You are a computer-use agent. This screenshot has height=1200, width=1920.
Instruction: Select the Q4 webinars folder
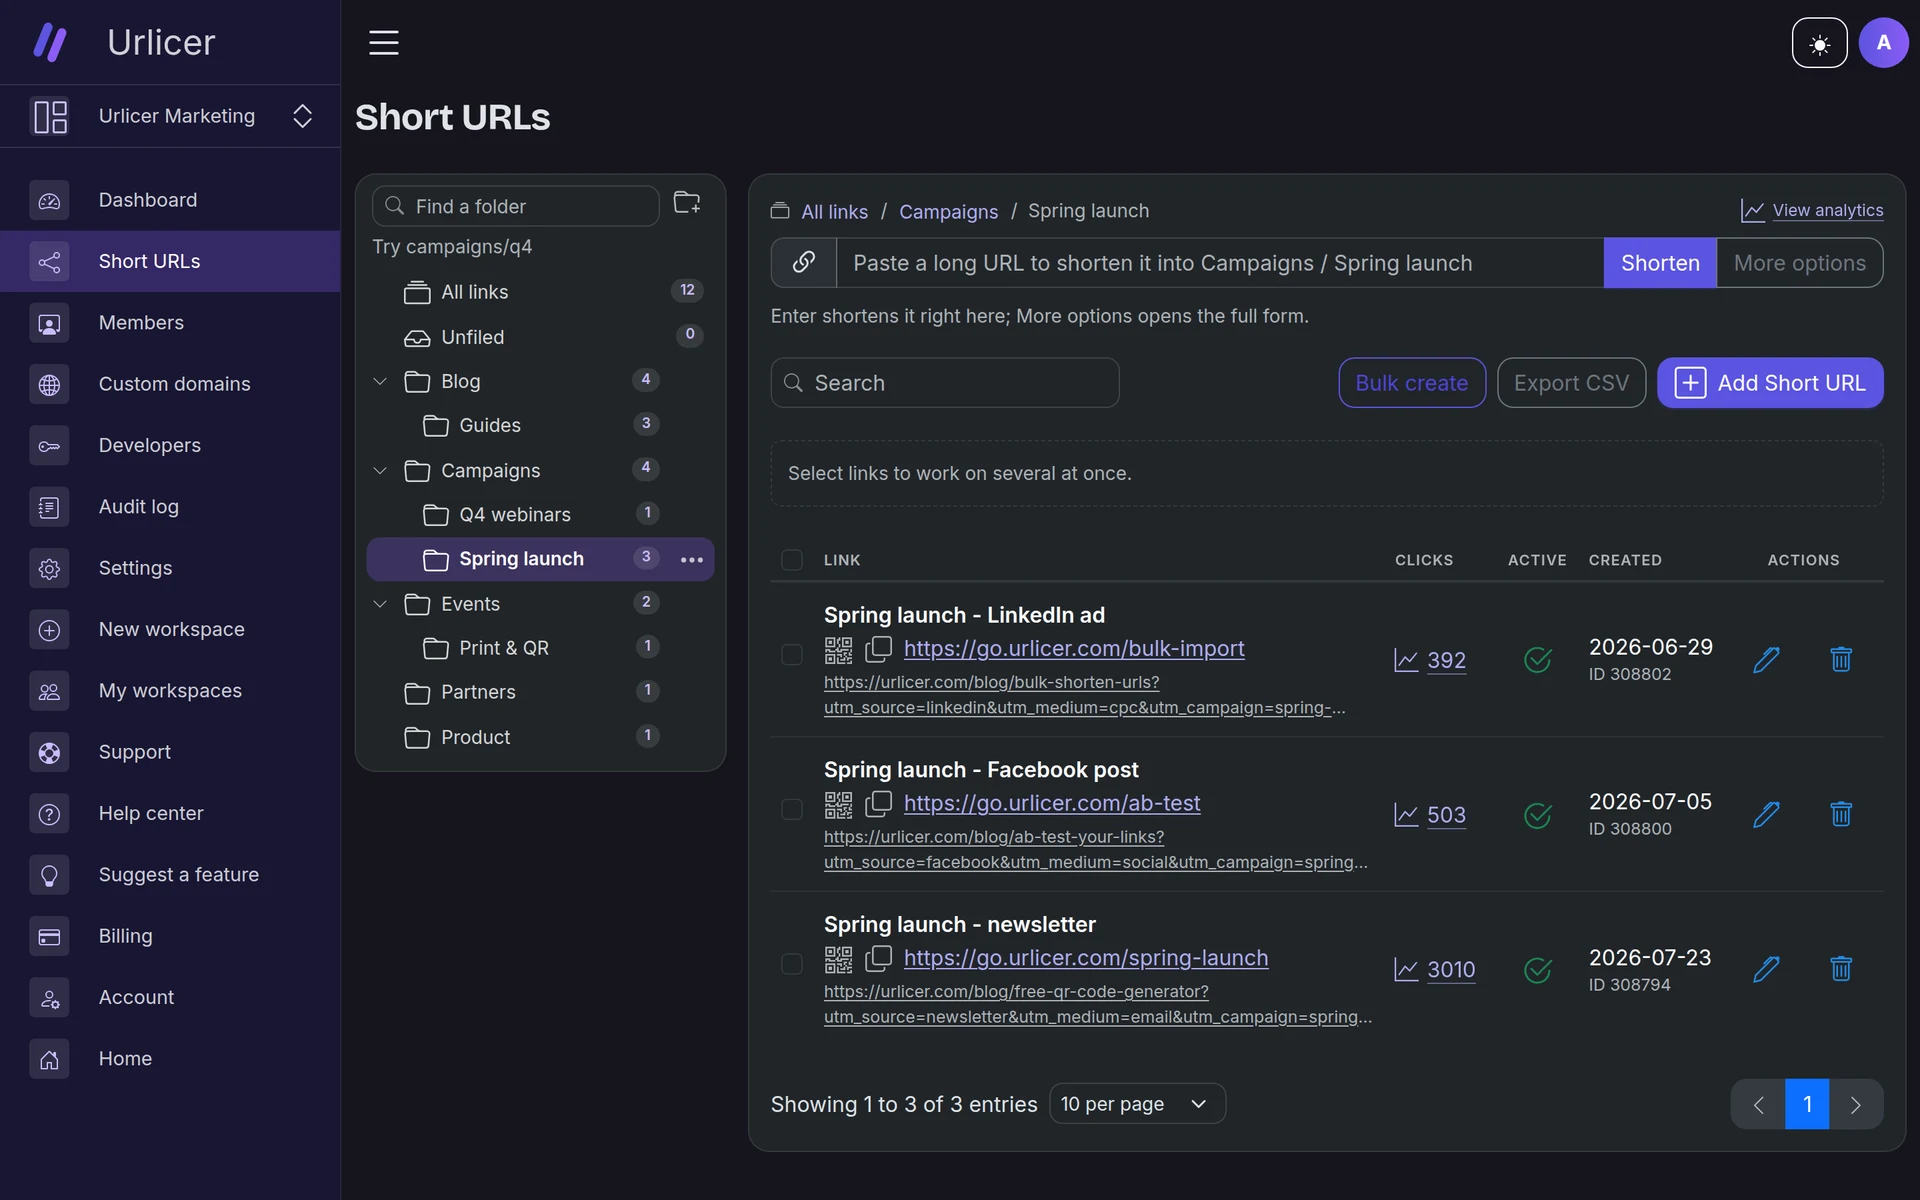pos(540,515)
